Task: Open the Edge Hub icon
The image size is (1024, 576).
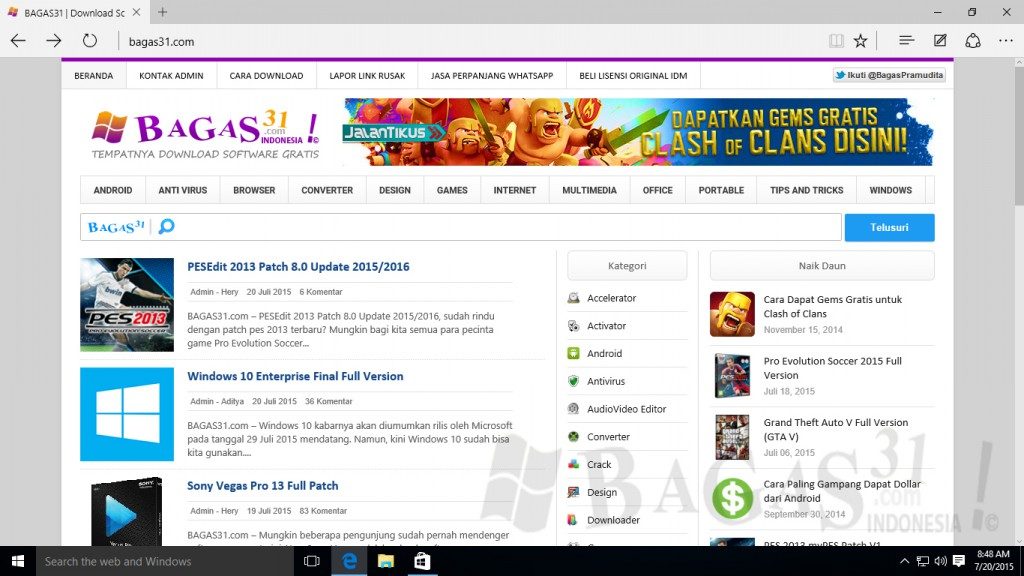Action: tap(906, 41)
